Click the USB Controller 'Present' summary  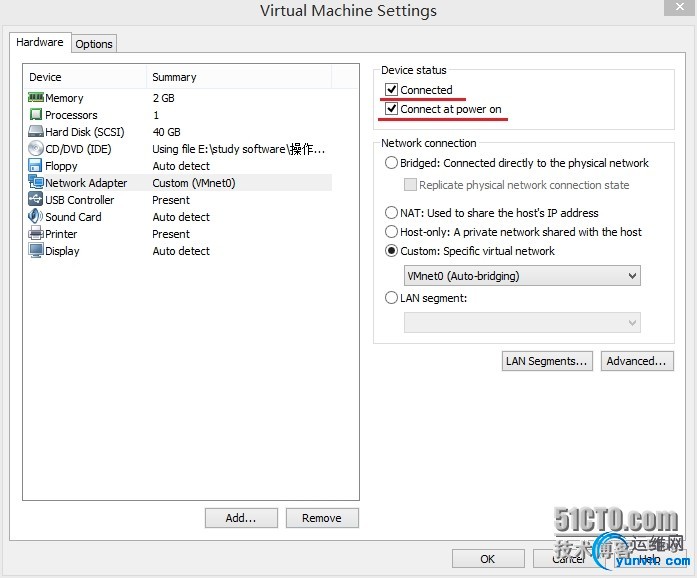pyautogui.click(x=171, y=200)
